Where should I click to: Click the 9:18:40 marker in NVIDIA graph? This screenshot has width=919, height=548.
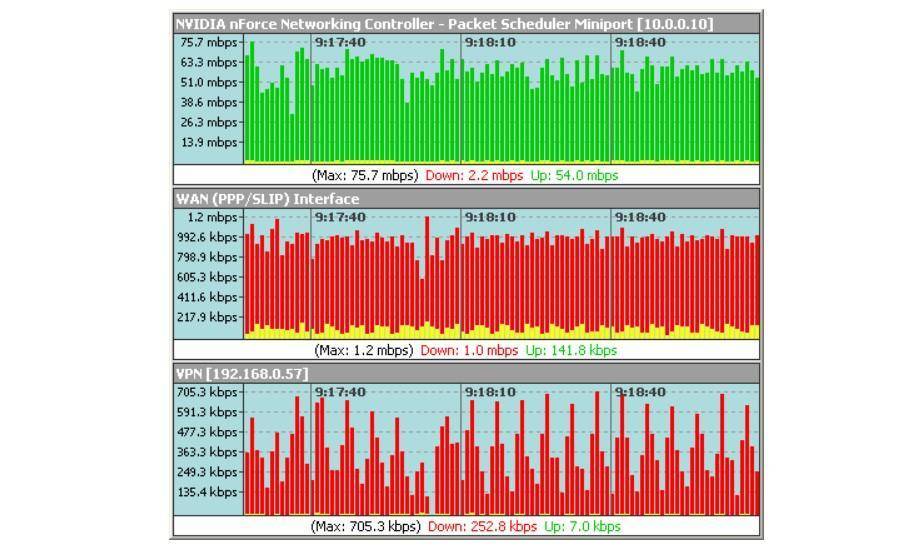[x=641, y=42]
